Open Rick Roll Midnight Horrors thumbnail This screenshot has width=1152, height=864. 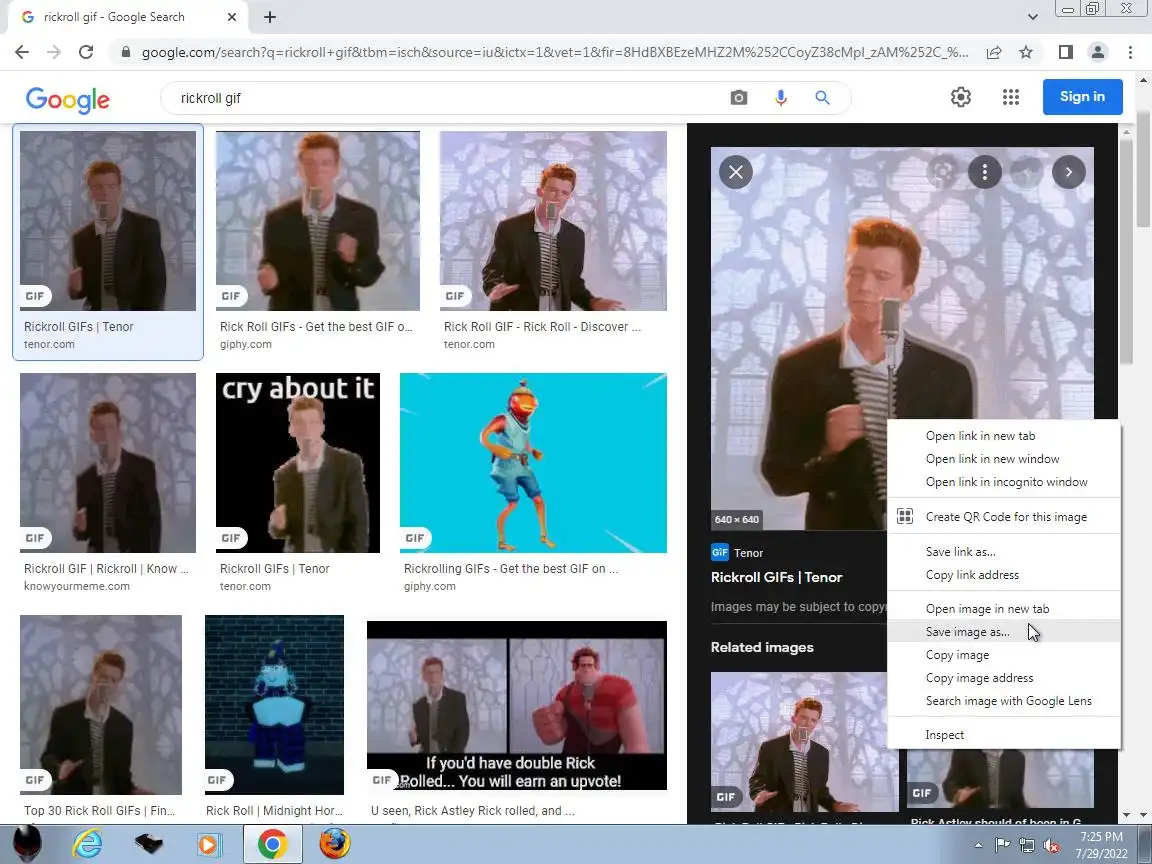[x=274, y=705]
